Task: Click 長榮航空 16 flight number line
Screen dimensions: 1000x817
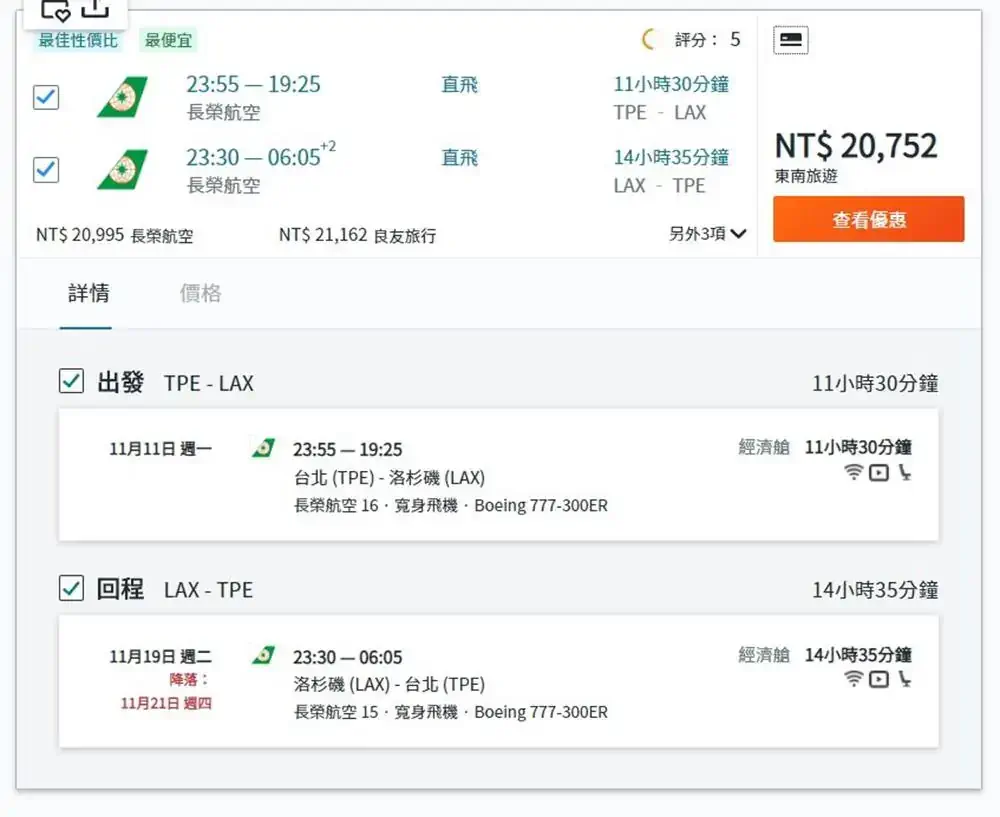Action: 450,506
